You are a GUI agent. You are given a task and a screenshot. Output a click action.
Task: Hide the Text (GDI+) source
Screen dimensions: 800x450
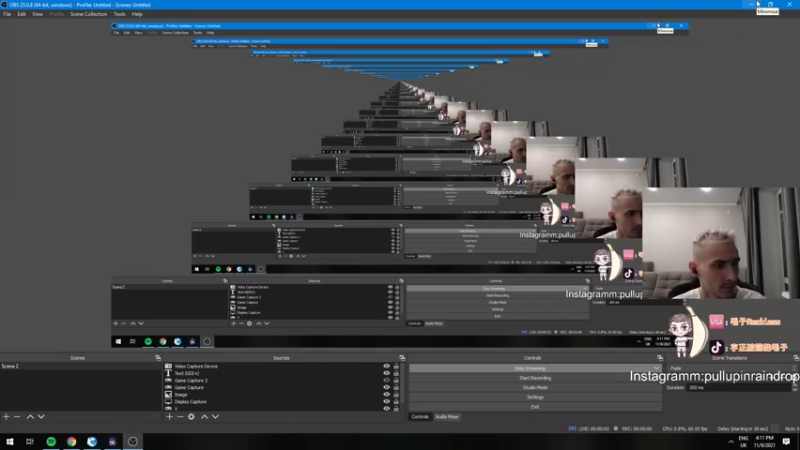click(x=387, y=373)
